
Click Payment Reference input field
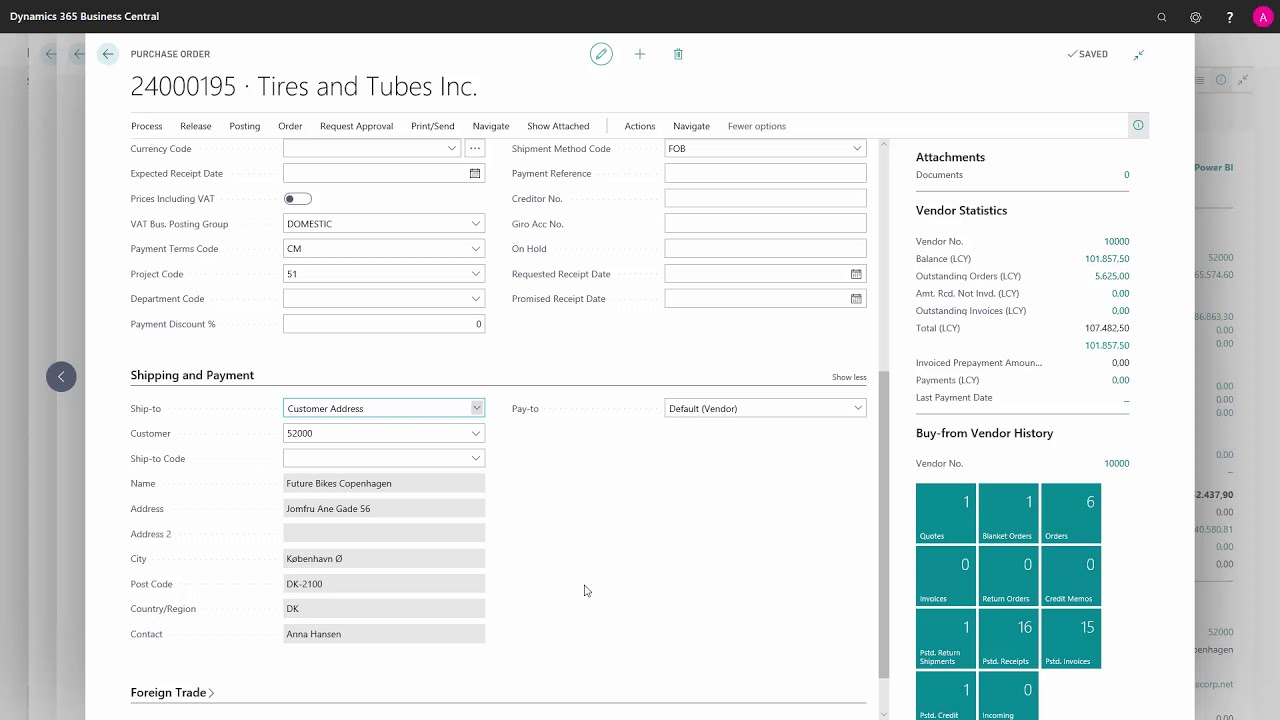765,173
